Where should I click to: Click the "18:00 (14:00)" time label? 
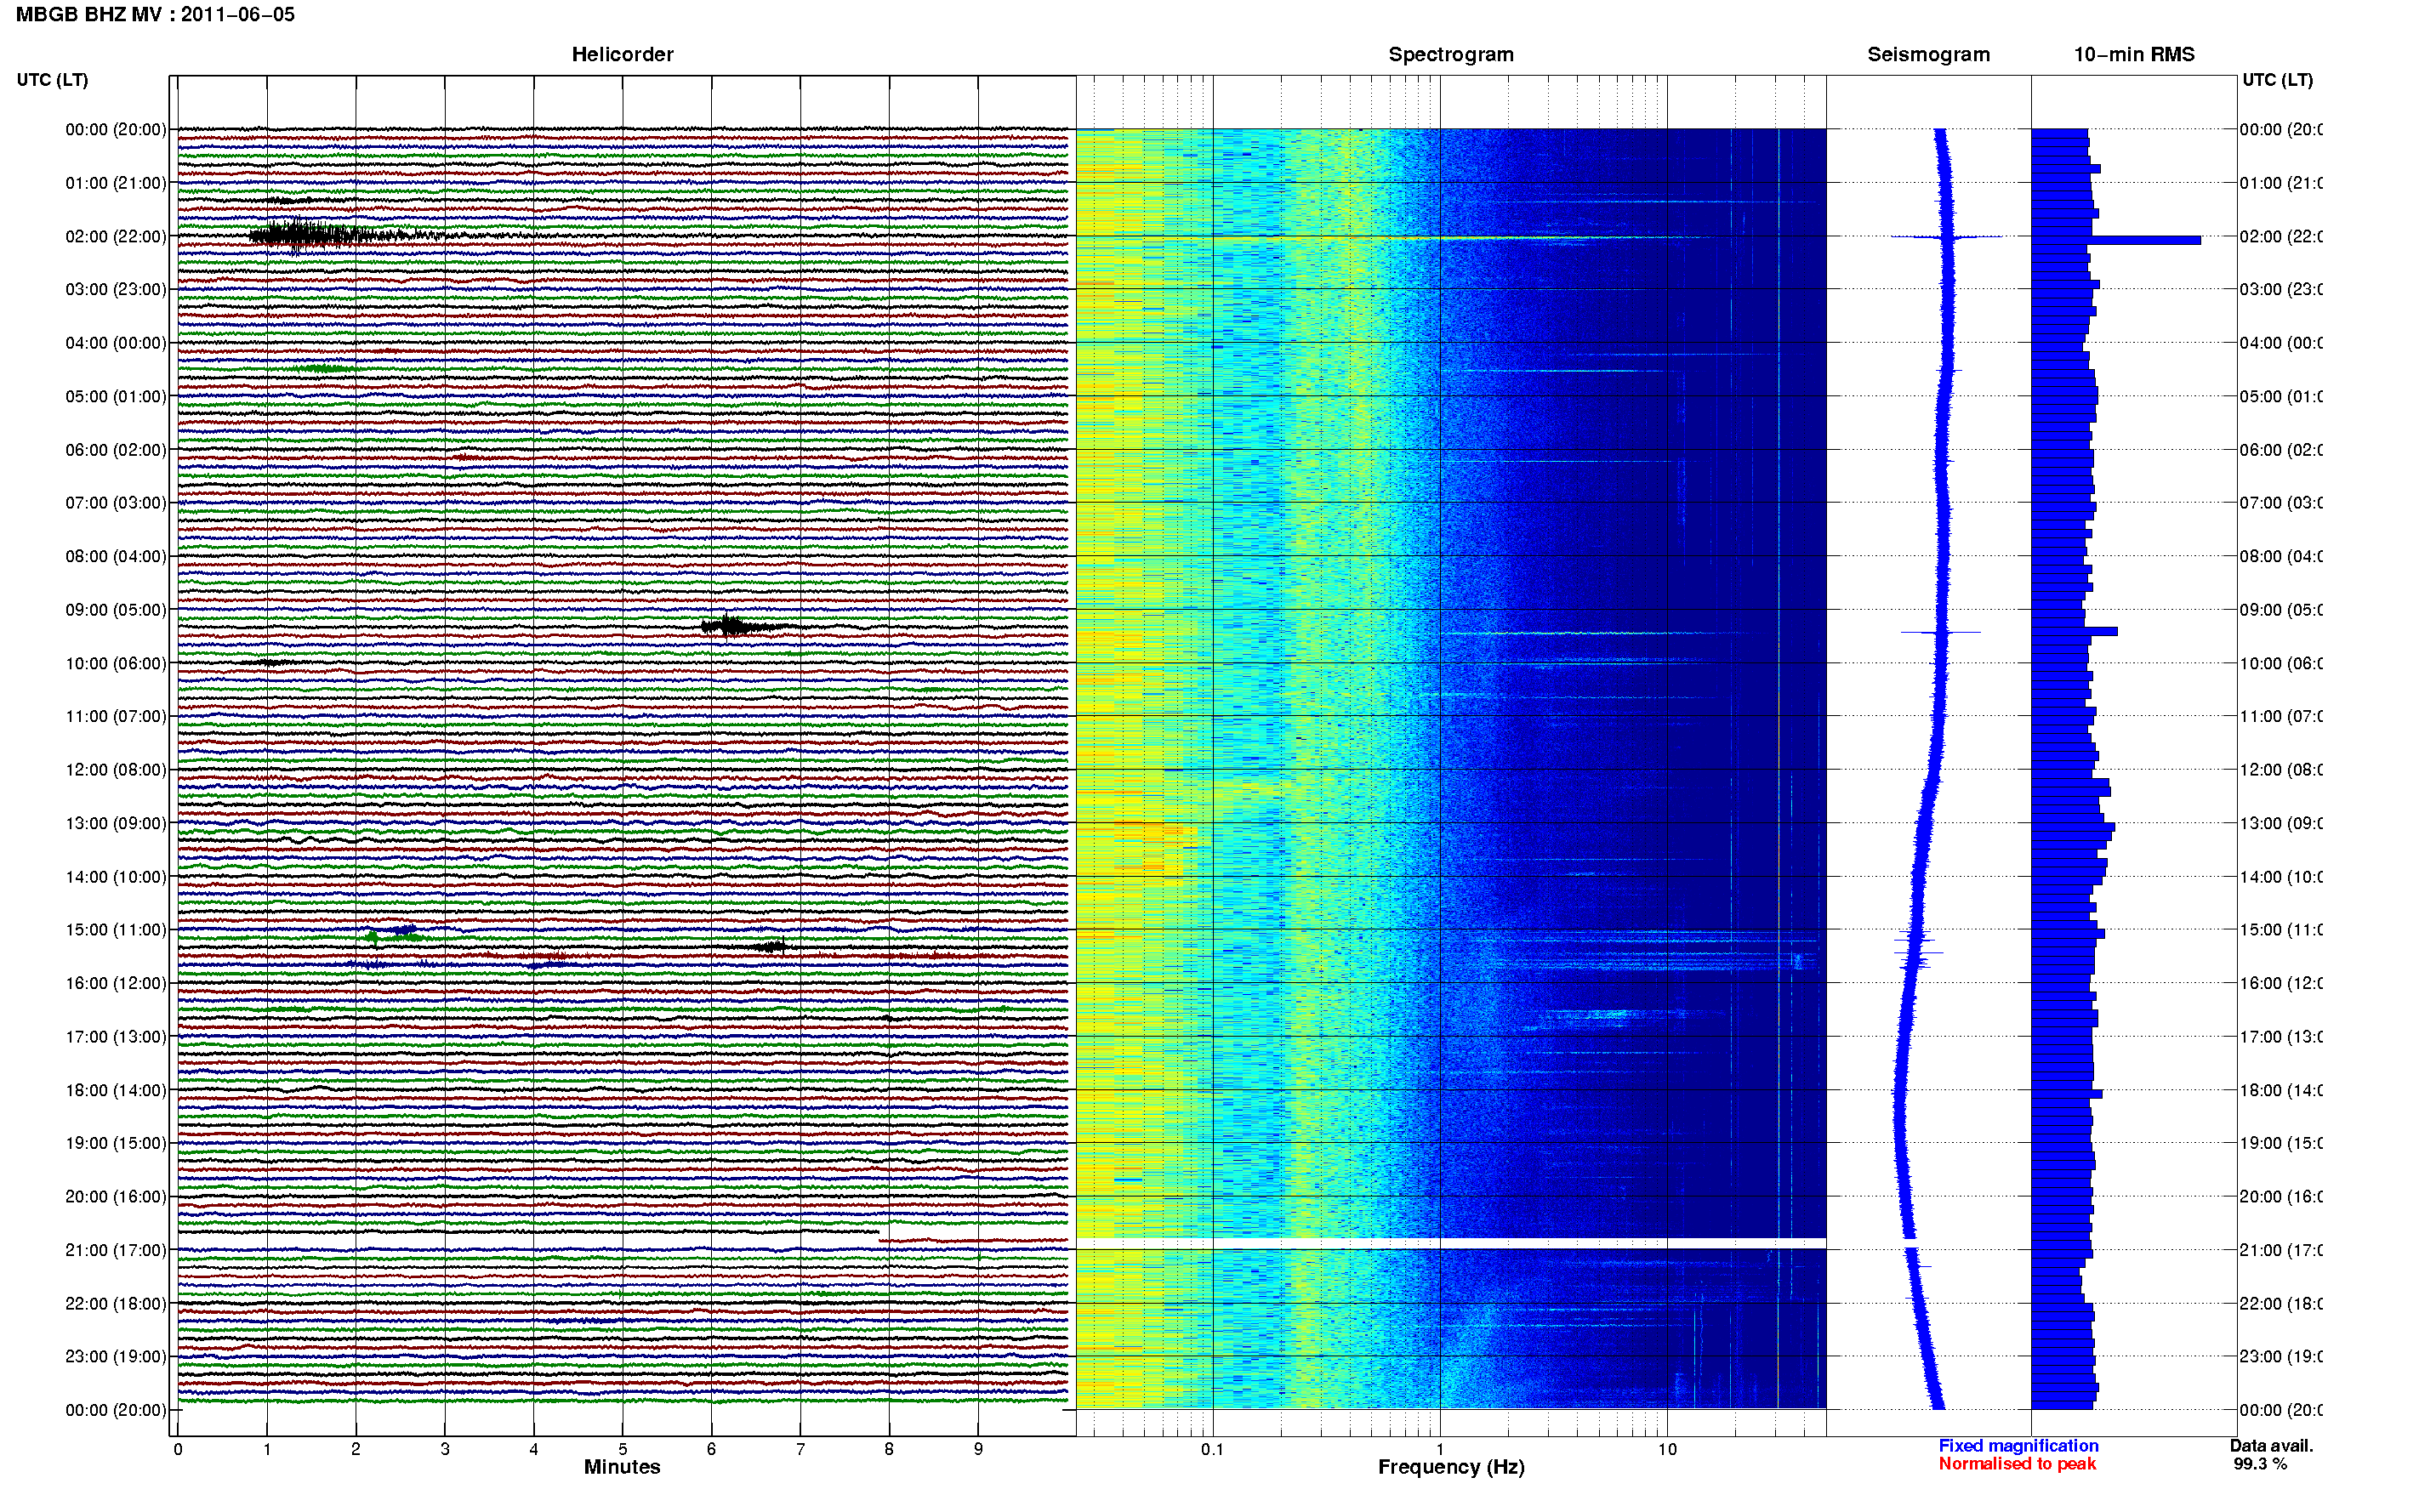116,1090
